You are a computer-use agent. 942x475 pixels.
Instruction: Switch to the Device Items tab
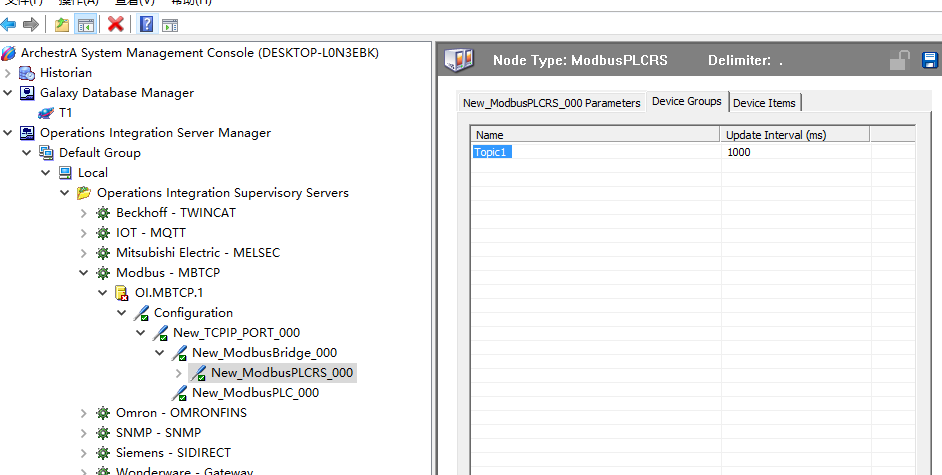tap(764, 103)
